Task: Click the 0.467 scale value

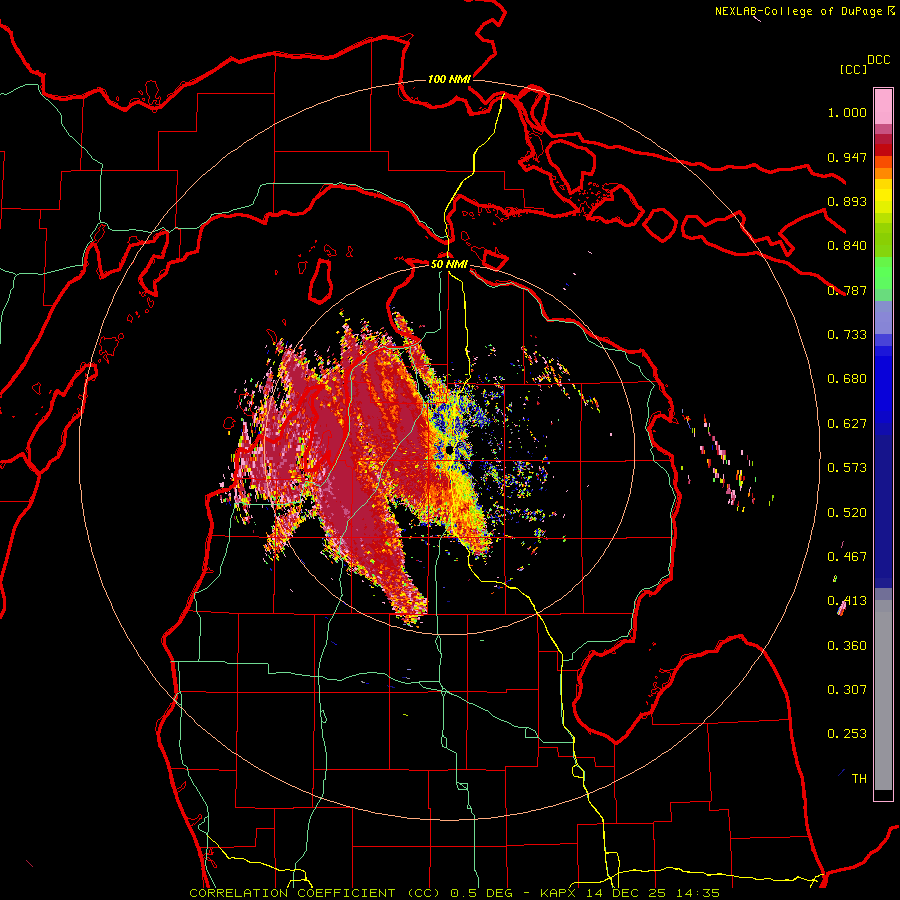Action: 847,557
